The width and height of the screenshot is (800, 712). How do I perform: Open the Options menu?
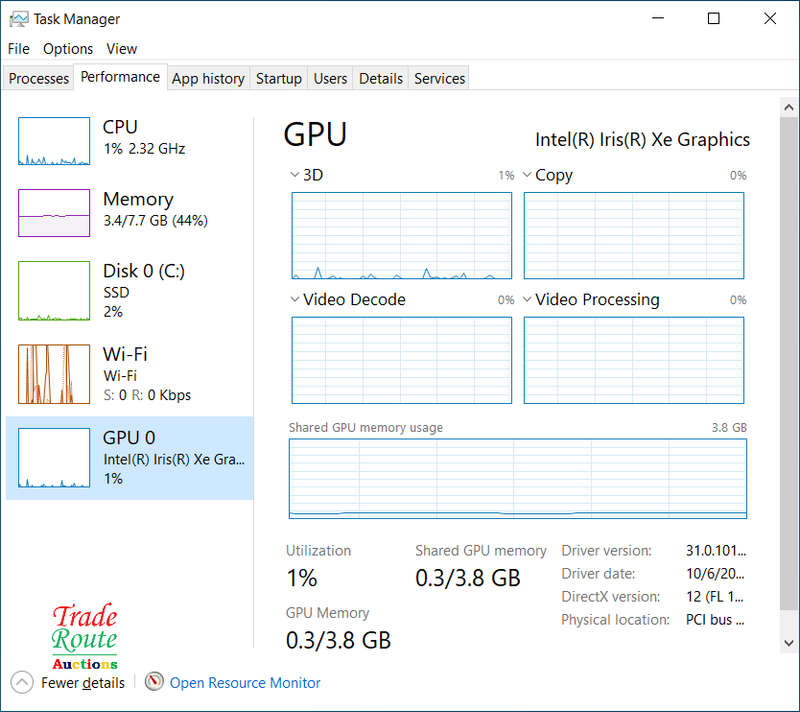tap(68, 49)
